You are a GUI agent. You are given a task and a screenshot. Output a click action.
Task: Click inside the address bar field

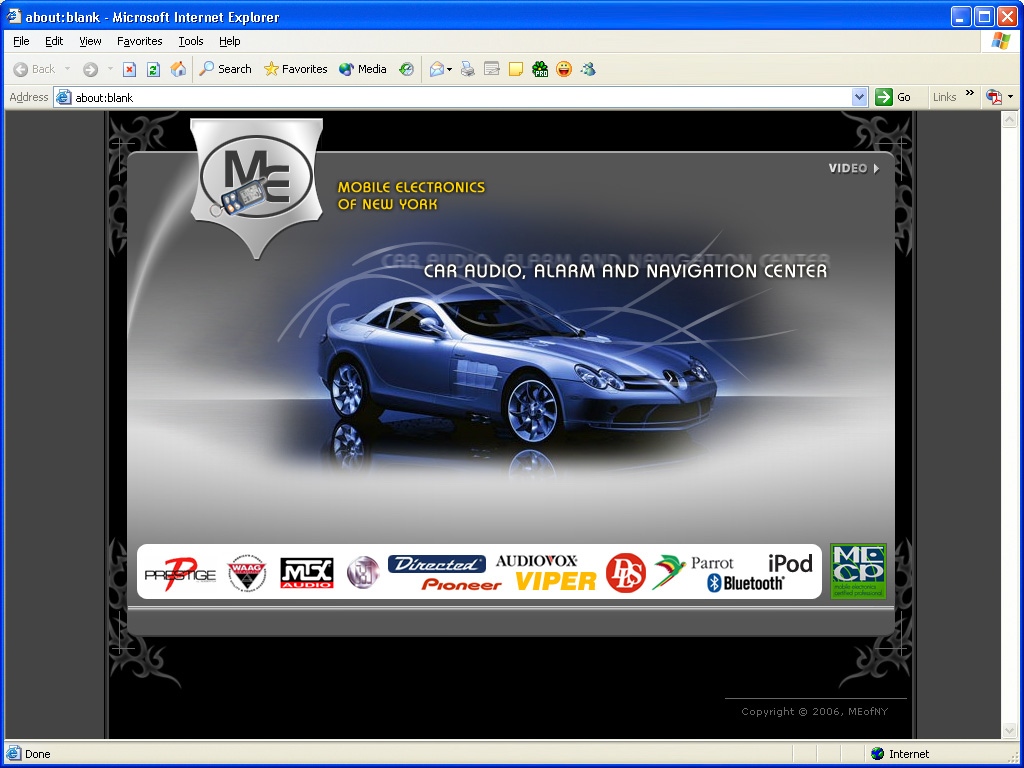(450, 97)
